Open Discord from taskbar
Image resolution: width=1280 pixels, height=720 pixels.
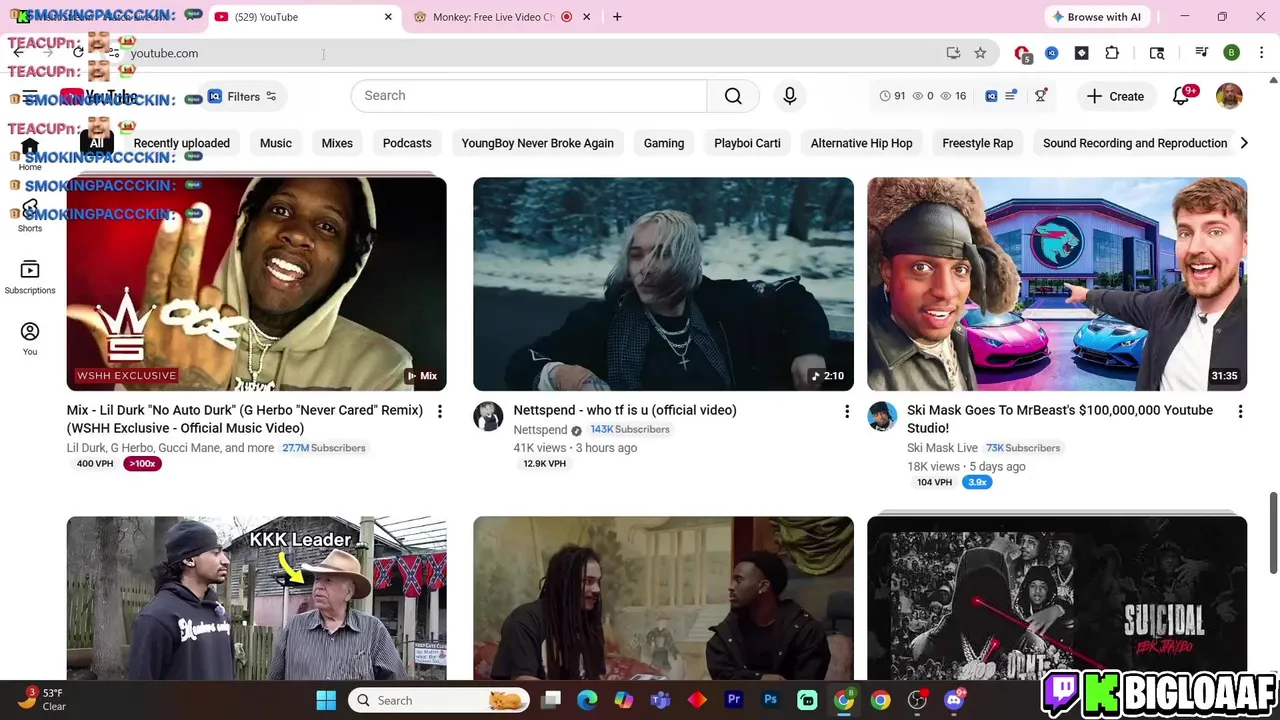[x=954, y=700]
